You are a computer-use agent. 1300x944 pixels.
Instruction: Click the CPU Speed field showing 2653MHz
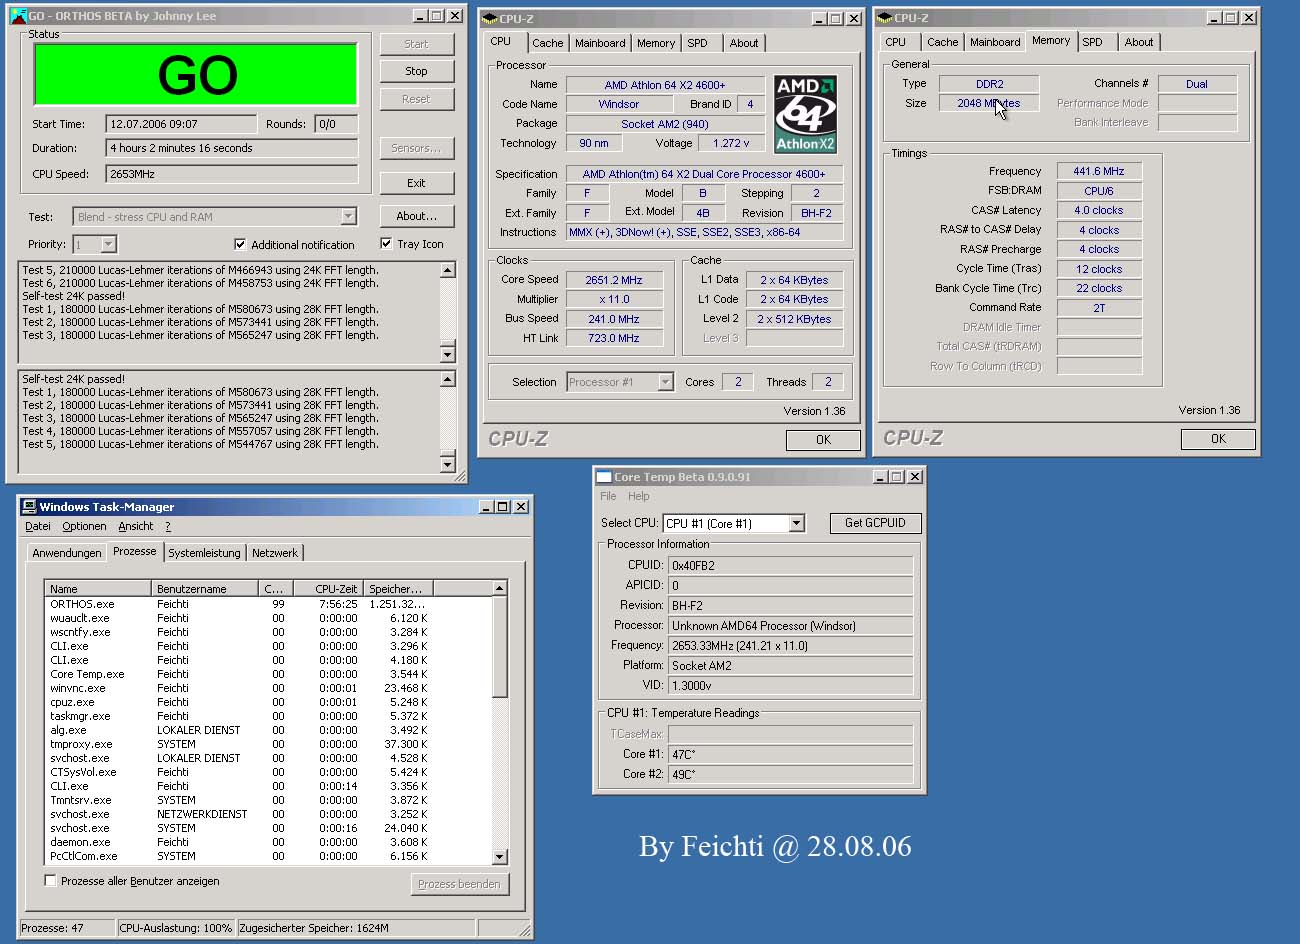(x=232, y=173)
